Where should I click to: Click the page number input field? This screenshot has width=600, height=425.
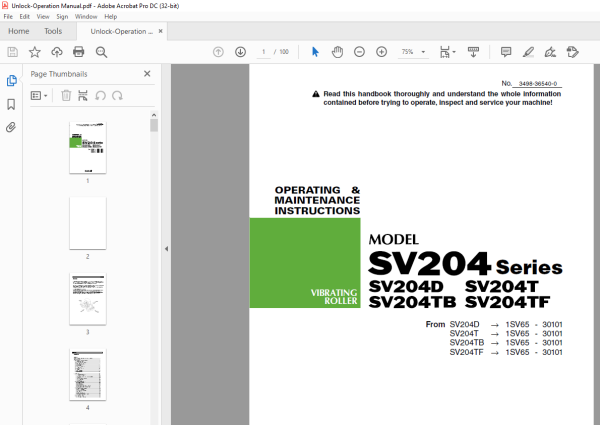coord(263,52)
